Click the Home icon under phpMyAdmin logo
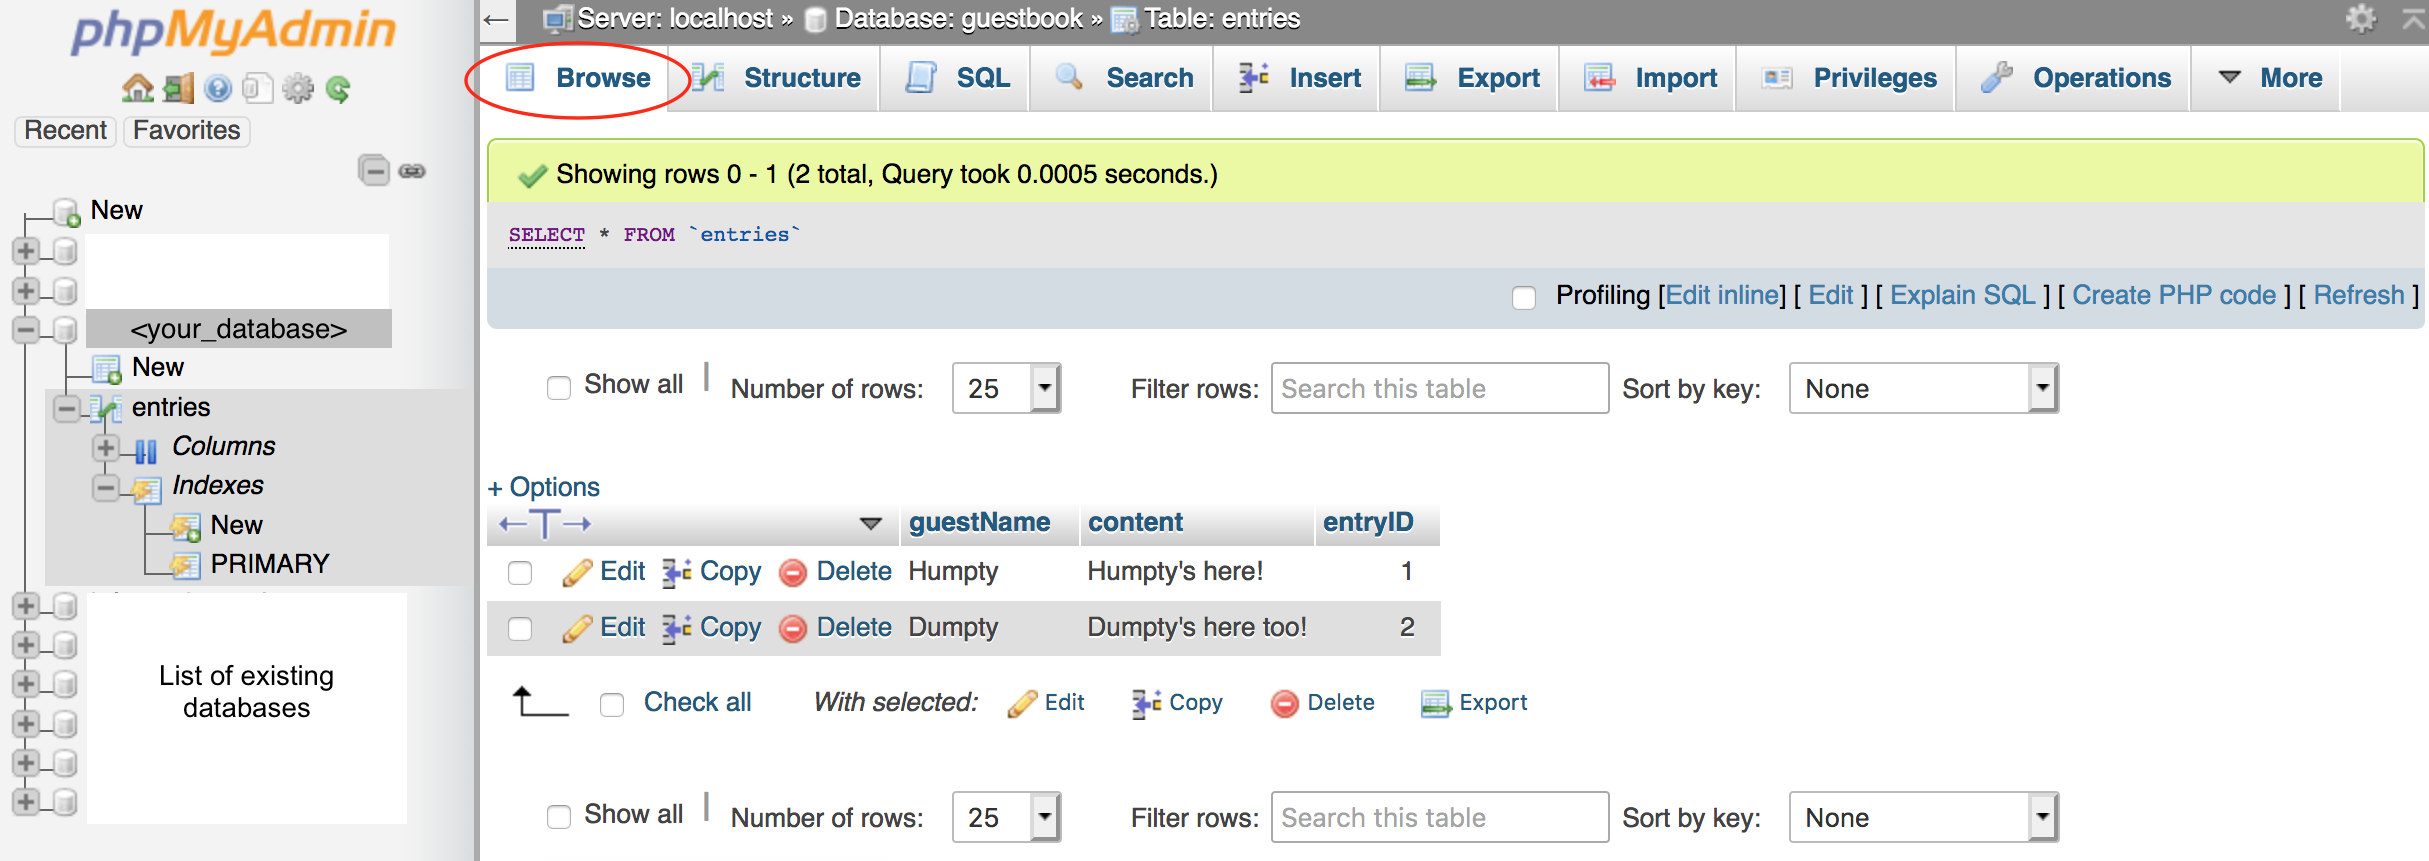 [x=138, y=89]
